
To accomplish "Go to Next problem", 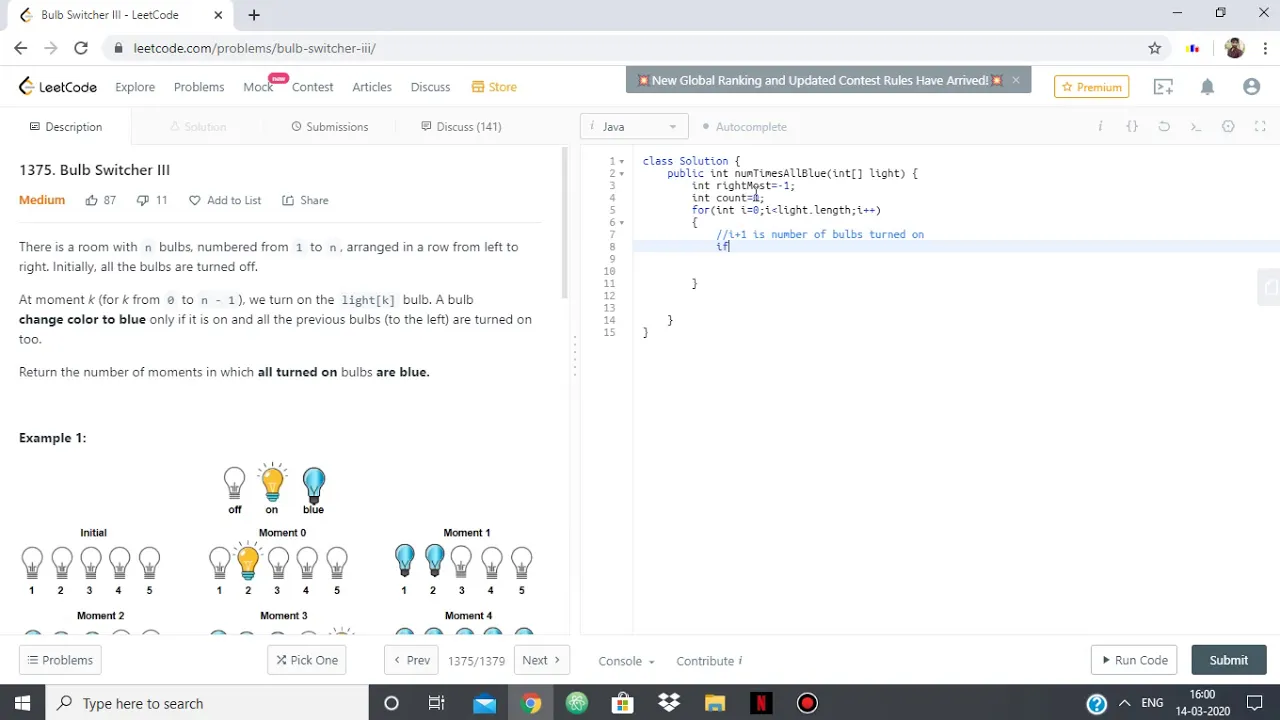I will (541, 660).
